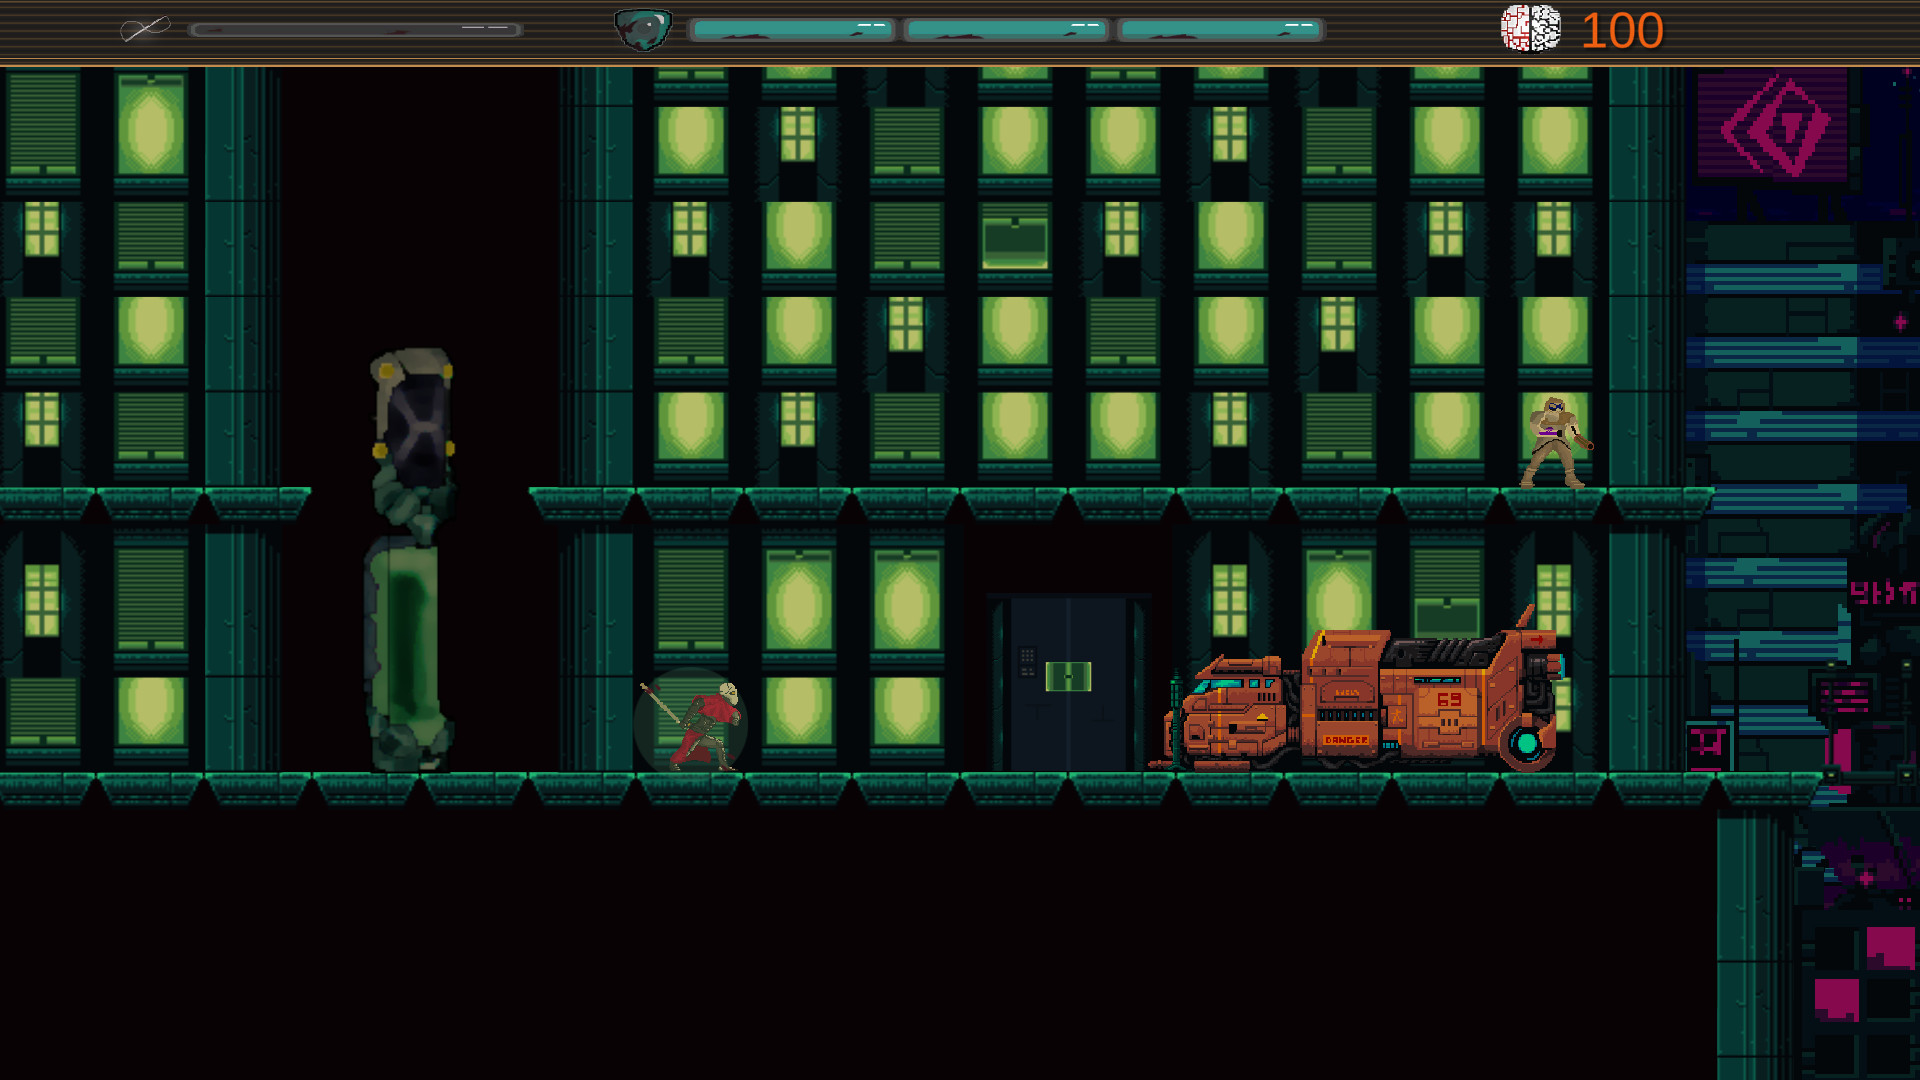Click the gray weapon energy bar
Viewport: 1920px width, 1080px height.
coord(355,30)
